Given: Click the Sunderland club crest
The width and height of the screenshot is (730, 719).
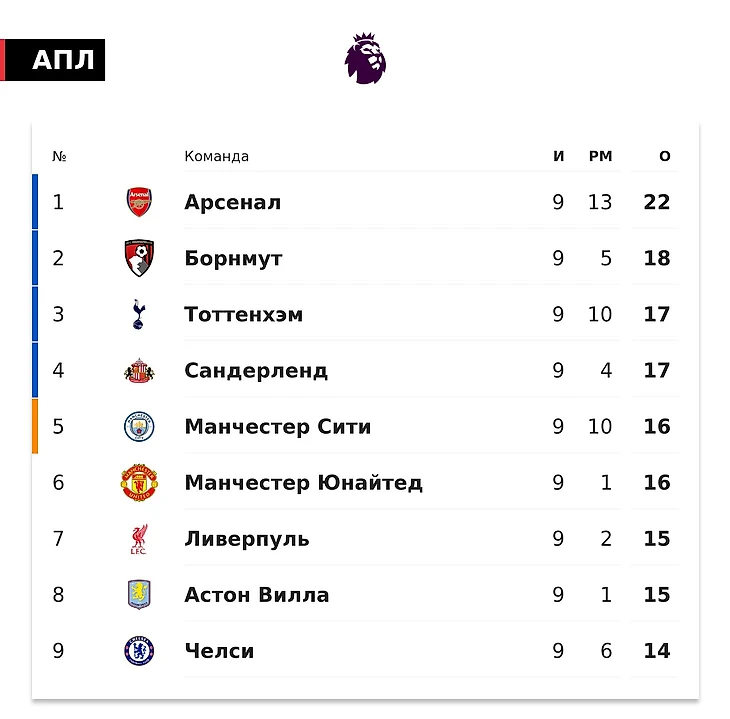Looking at the screenshot, I should point(139,370).
